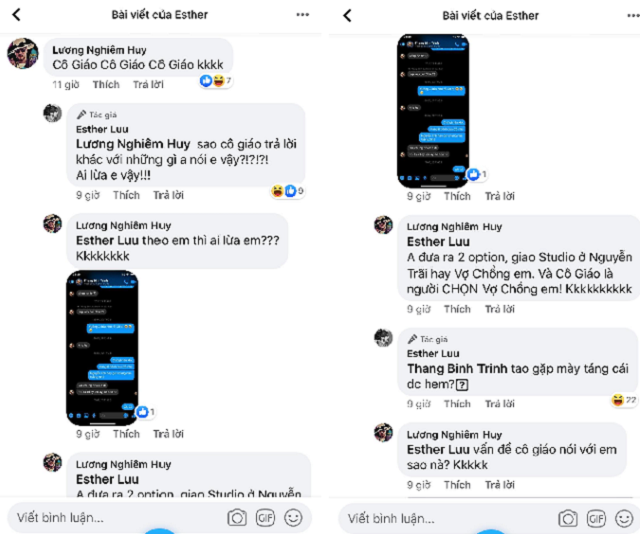The height and width of the screenshot is (534, 640).
Task: View reactions on the 'Ai lừa e vậy' reply
Action: click(288, 191)
